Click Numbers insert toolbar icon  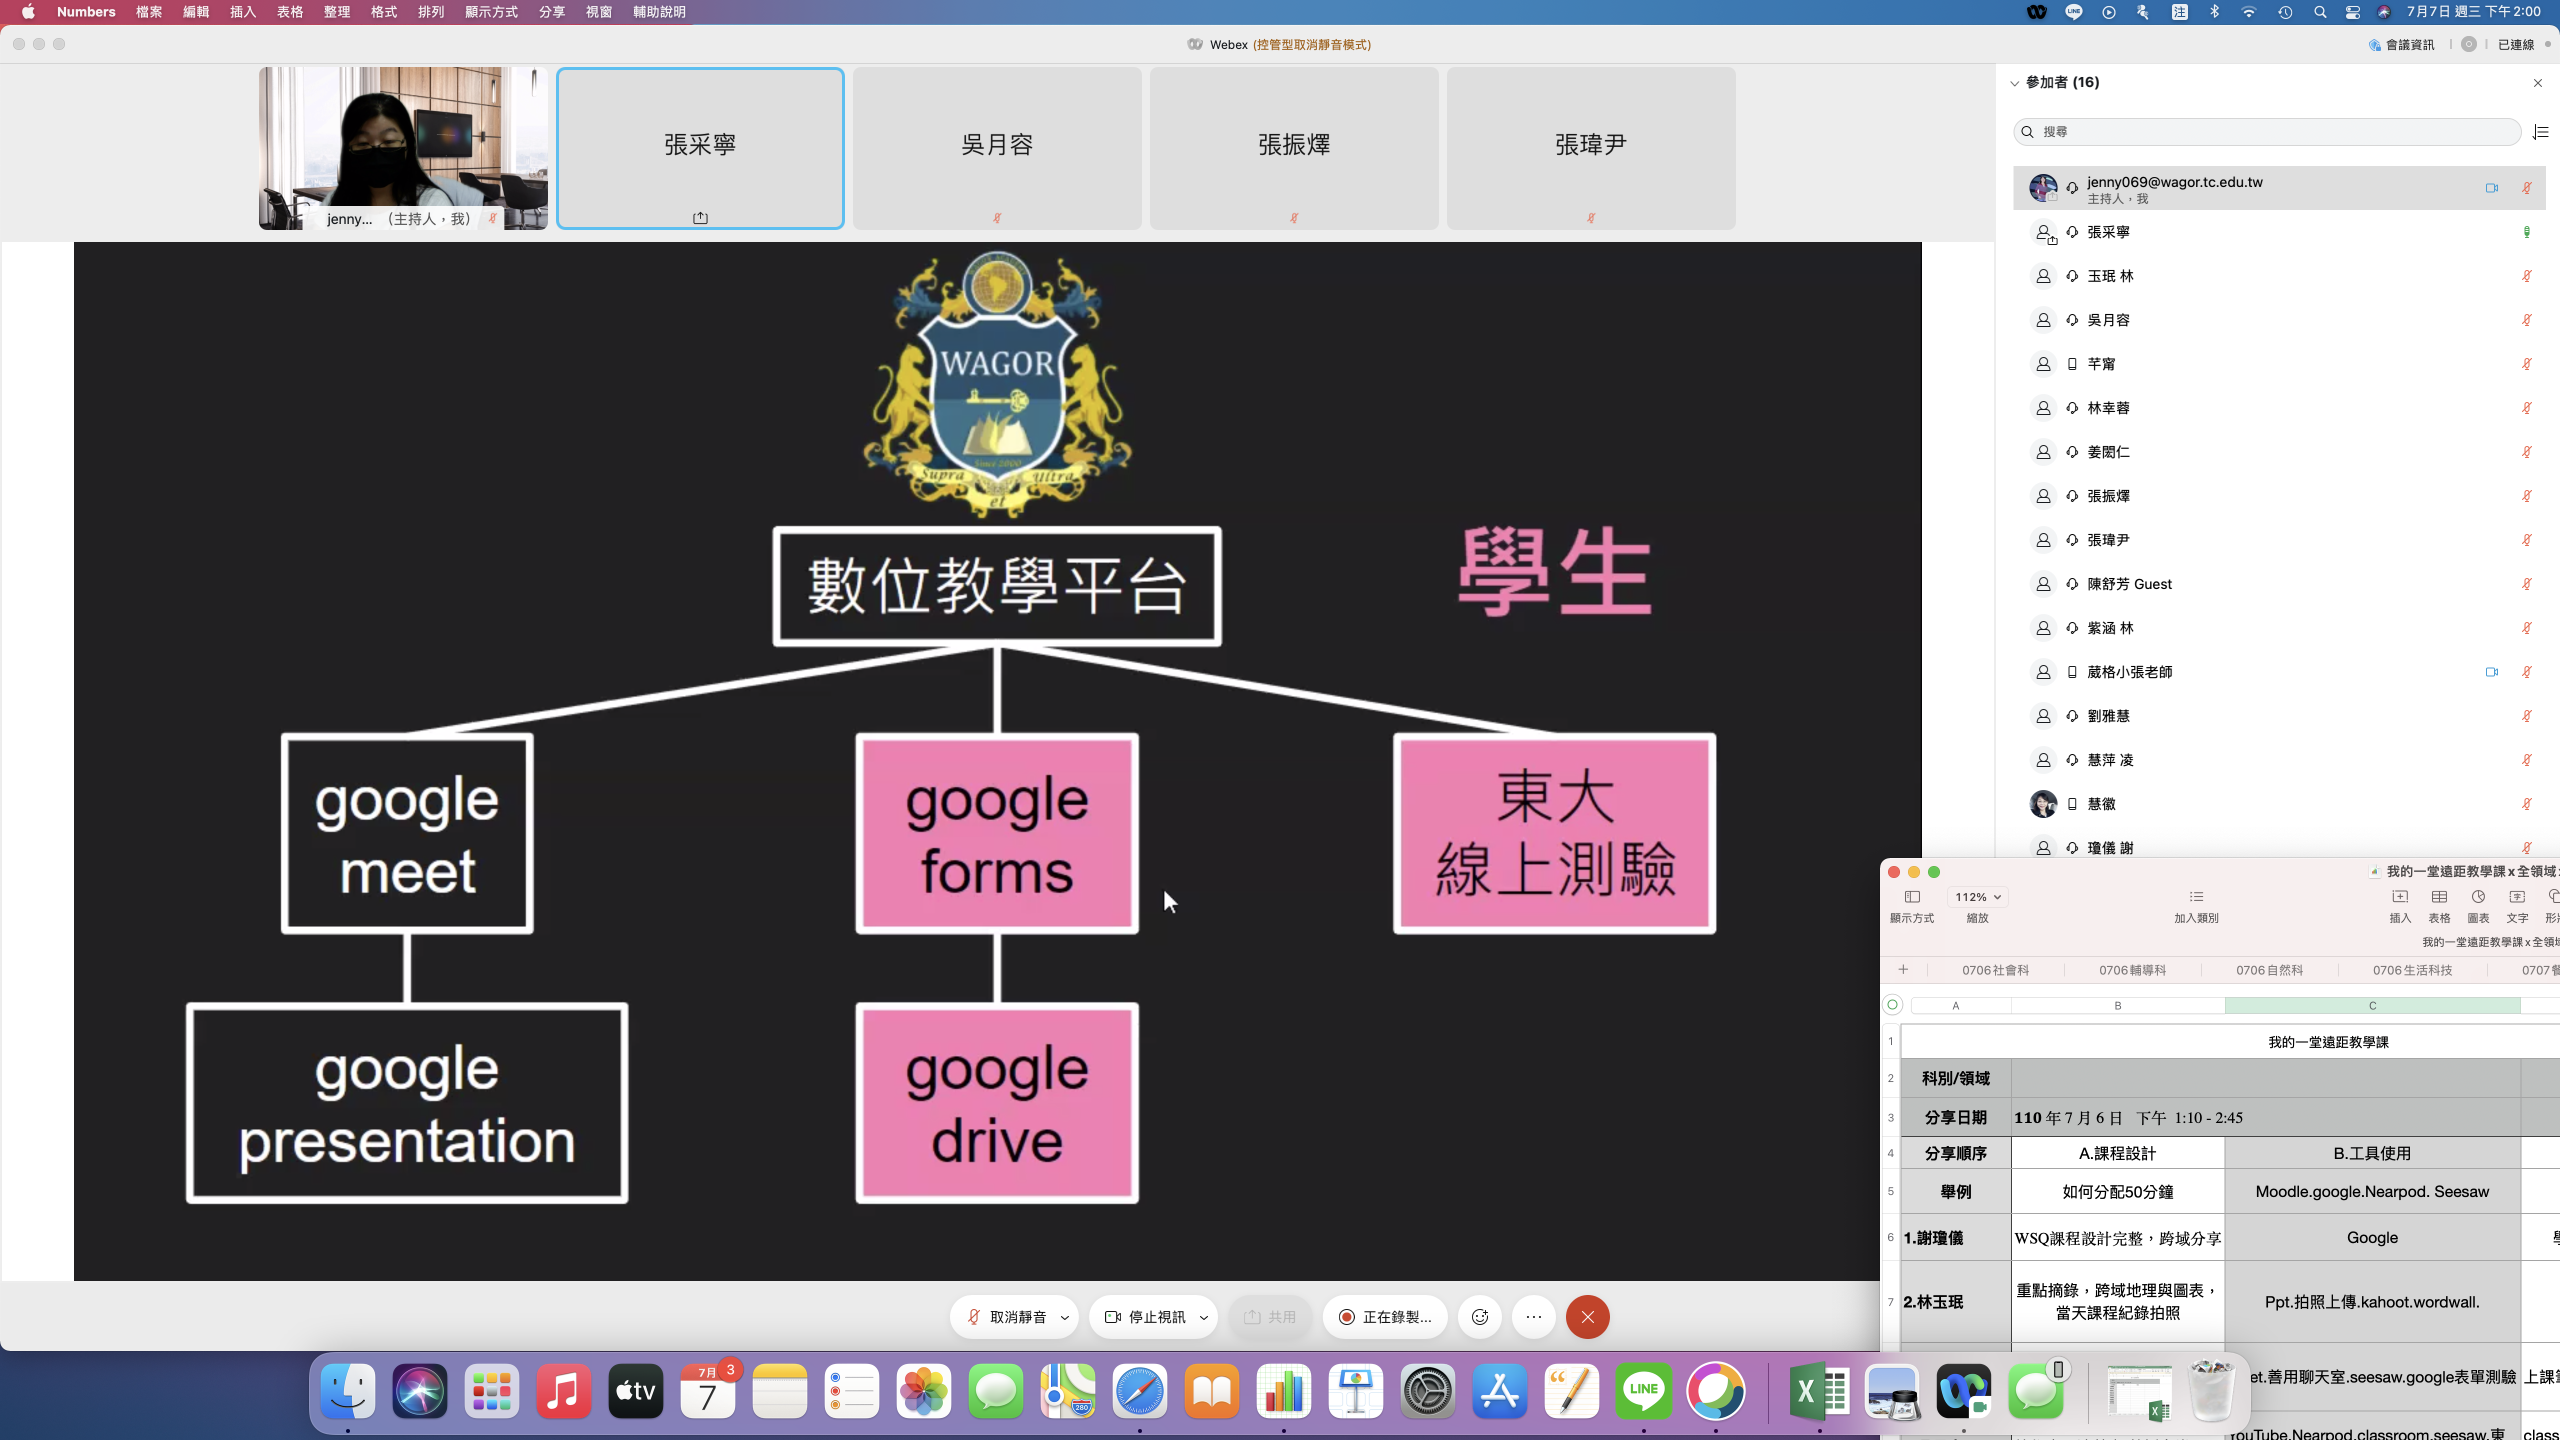2400,898
